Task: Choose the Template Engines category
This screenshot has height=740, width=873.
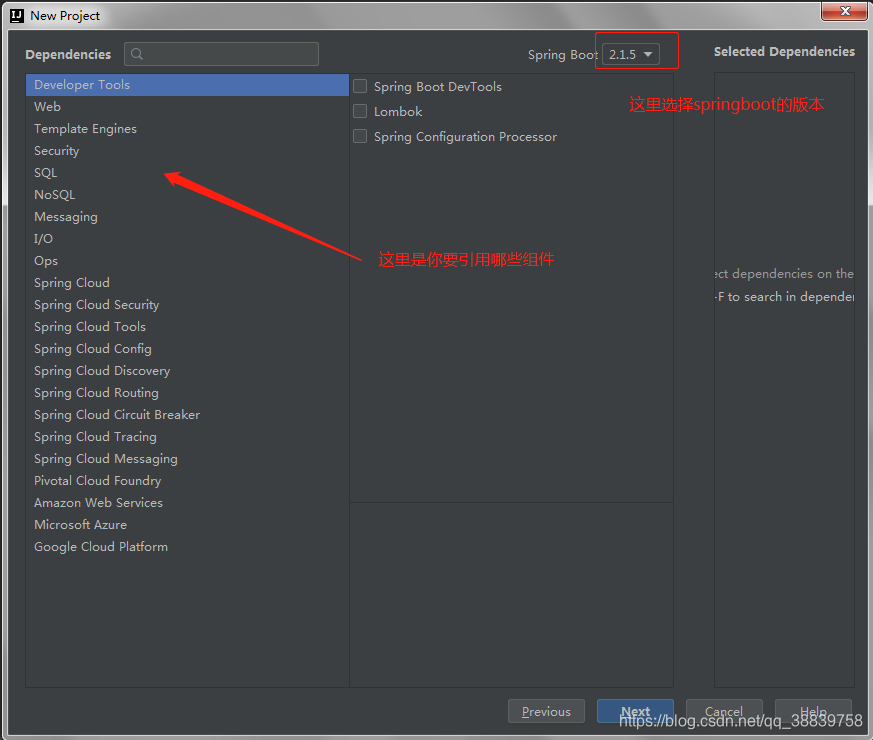Action: tap(187, 129)
